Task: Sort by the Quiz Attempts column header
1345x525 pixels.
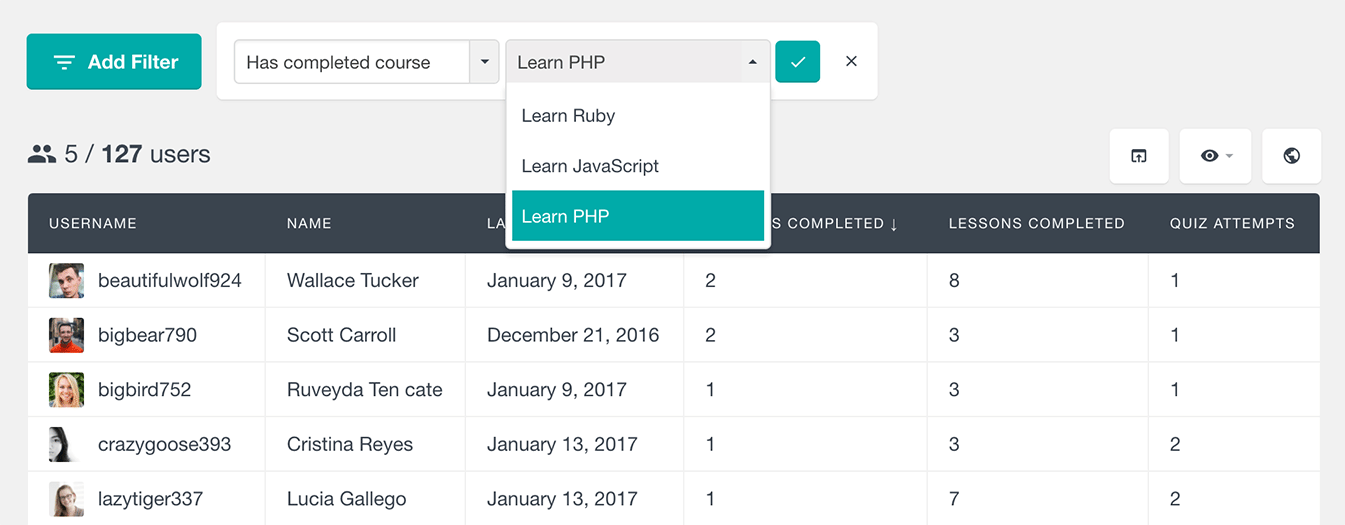Action: point(1232,224)
